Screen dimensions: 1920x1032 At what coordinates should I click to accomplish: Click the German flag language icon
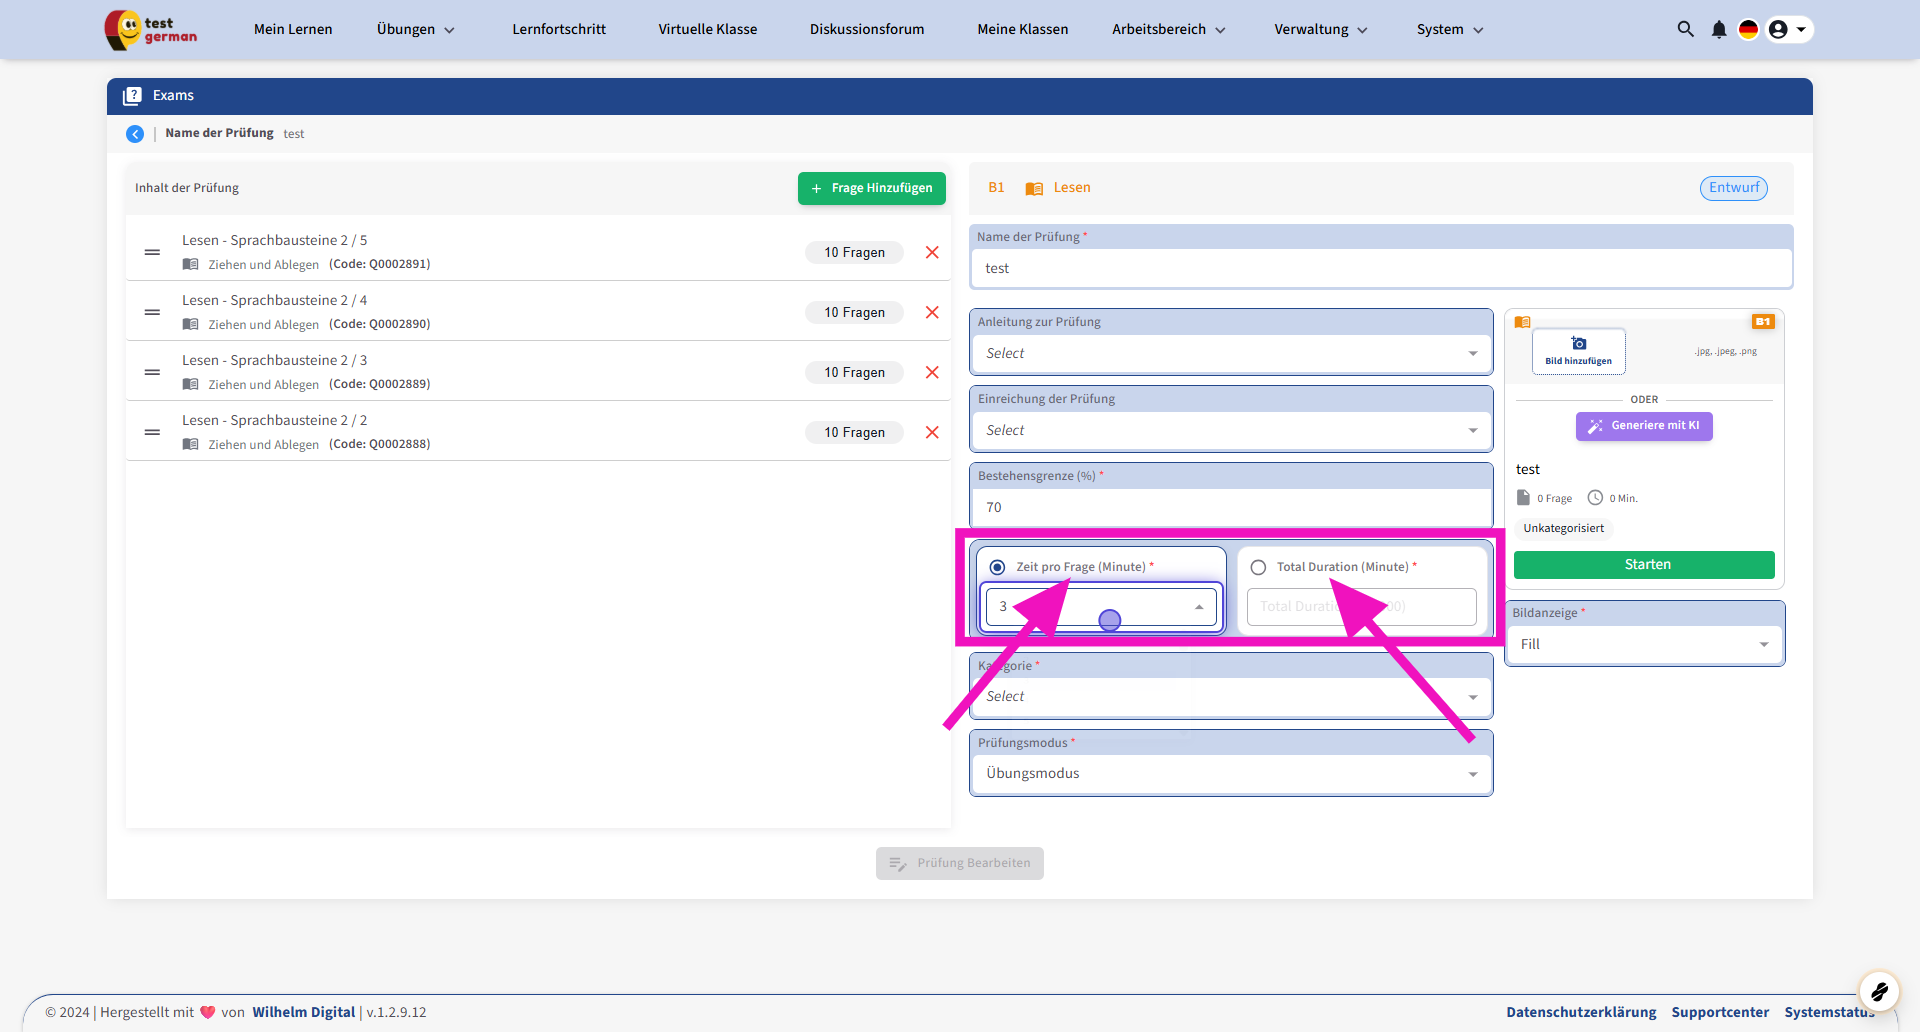click(1748, 29)
